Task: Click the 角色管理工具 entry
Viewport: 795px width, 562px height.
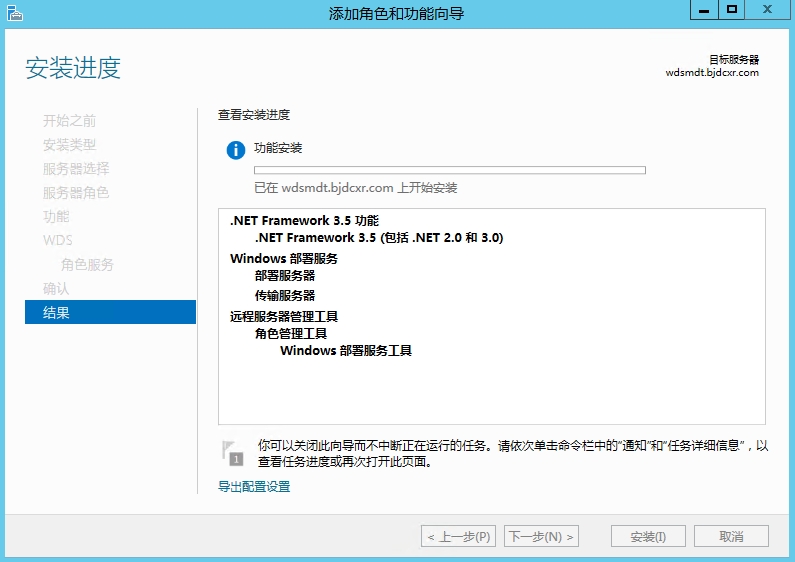Action: point(291,334)
